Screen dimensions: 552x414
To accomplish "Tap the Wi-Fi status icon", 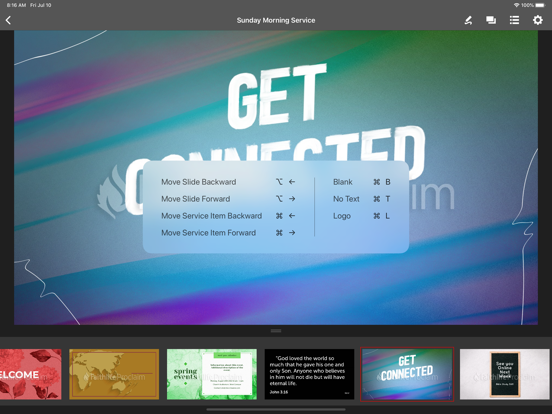I will [x=516, y=5].
